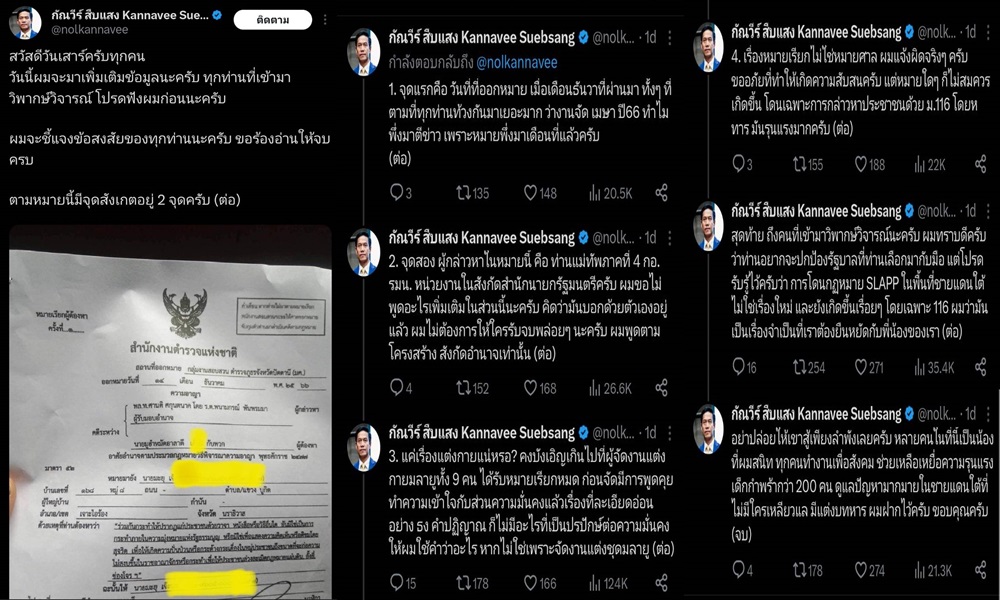Image resolution: width=1000 pixels, height=600 pixels.
Task: Click the ติดตาม follow button
Action: [272, 20]
